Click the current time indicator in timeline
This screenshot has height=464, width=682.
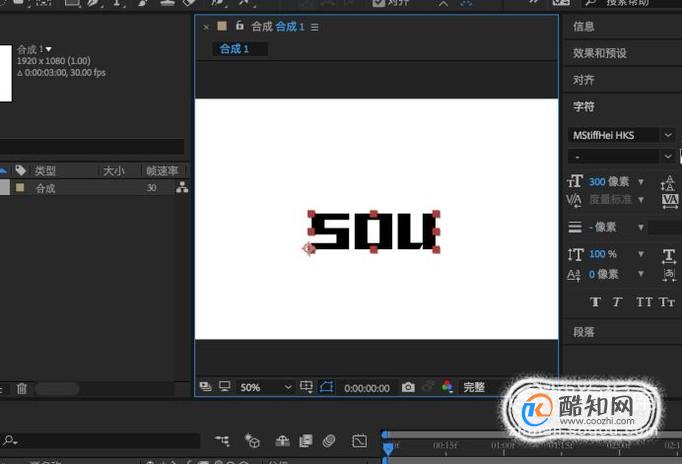click(x=388, y=448)
